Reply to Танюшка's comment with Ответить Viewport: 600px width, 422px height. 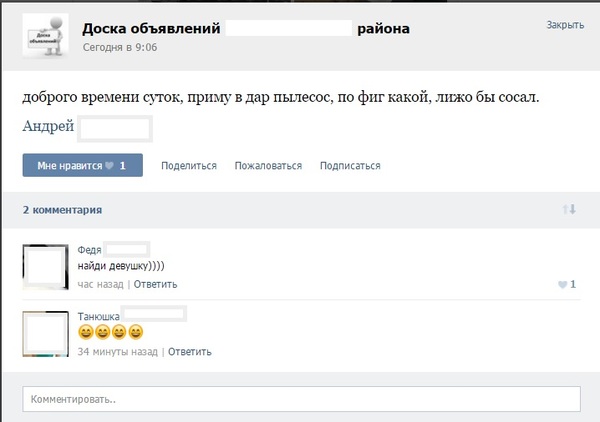click(189, 352)
